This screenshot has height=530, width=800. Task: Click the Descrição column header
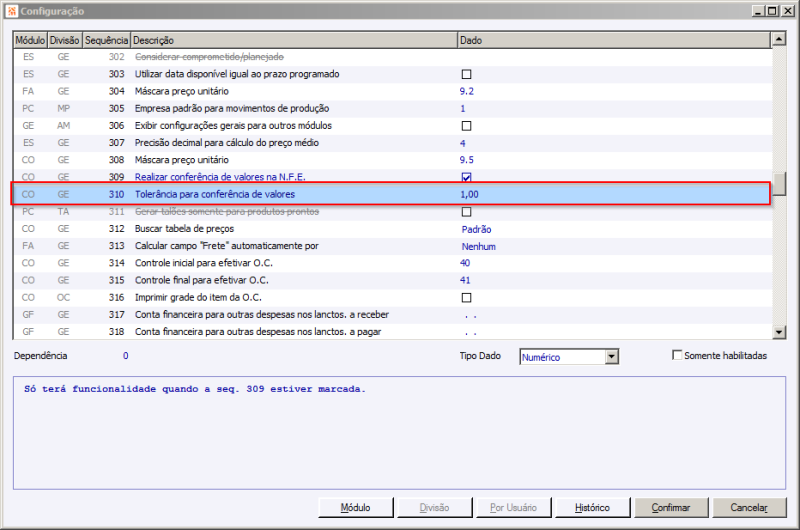click(294, 40)
